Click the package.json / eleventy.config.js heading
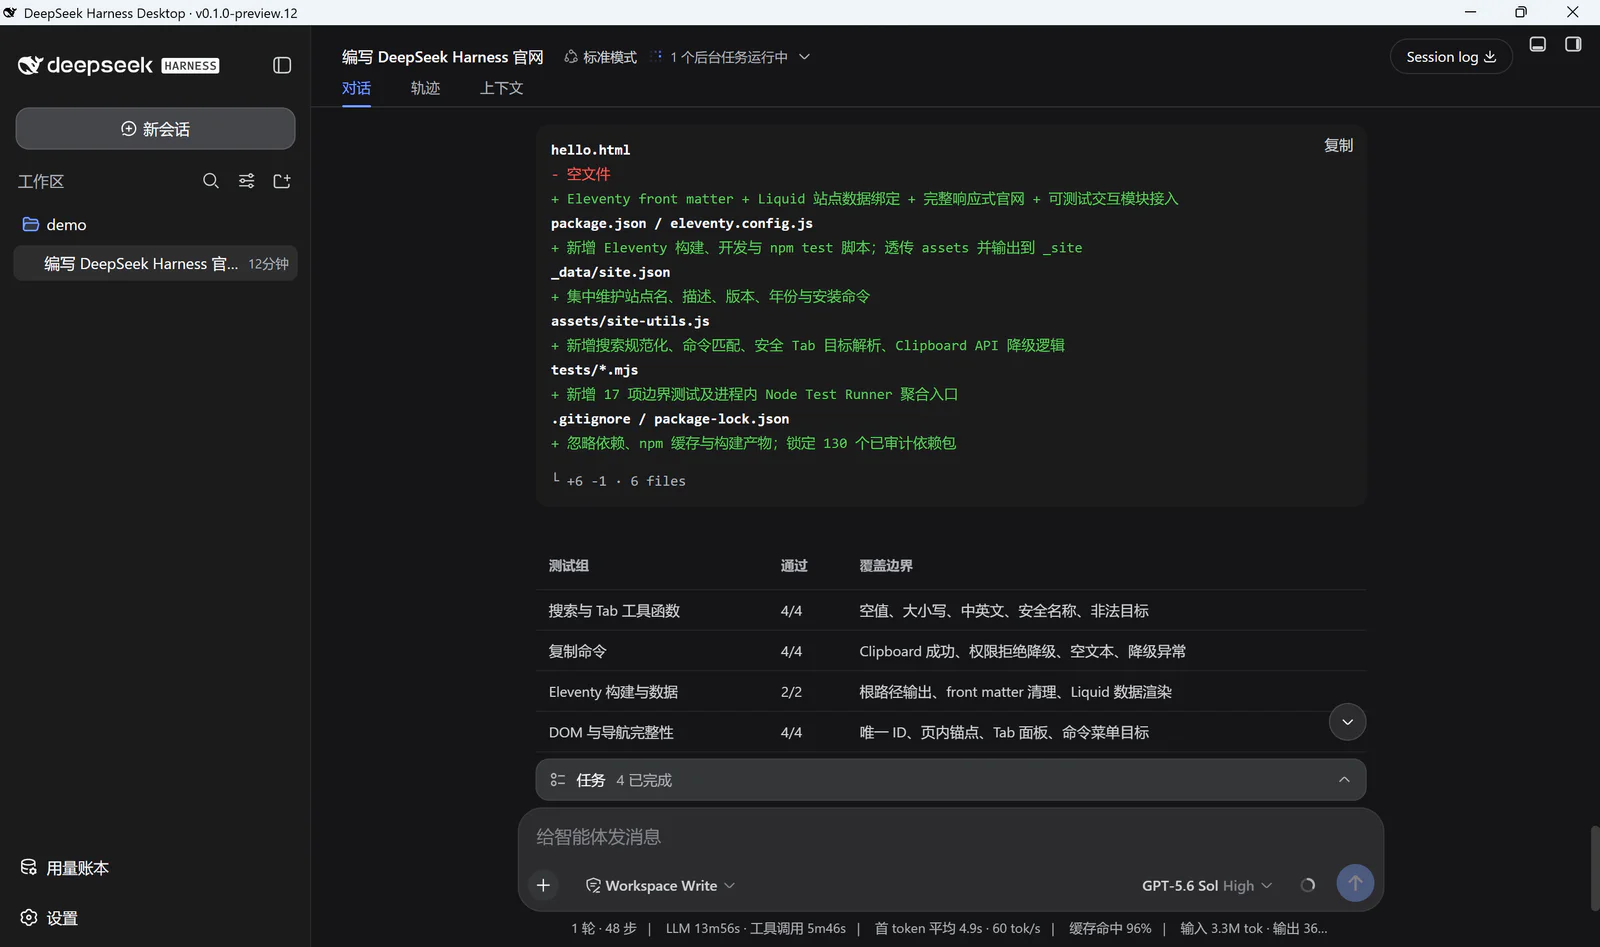 point(681,223)
